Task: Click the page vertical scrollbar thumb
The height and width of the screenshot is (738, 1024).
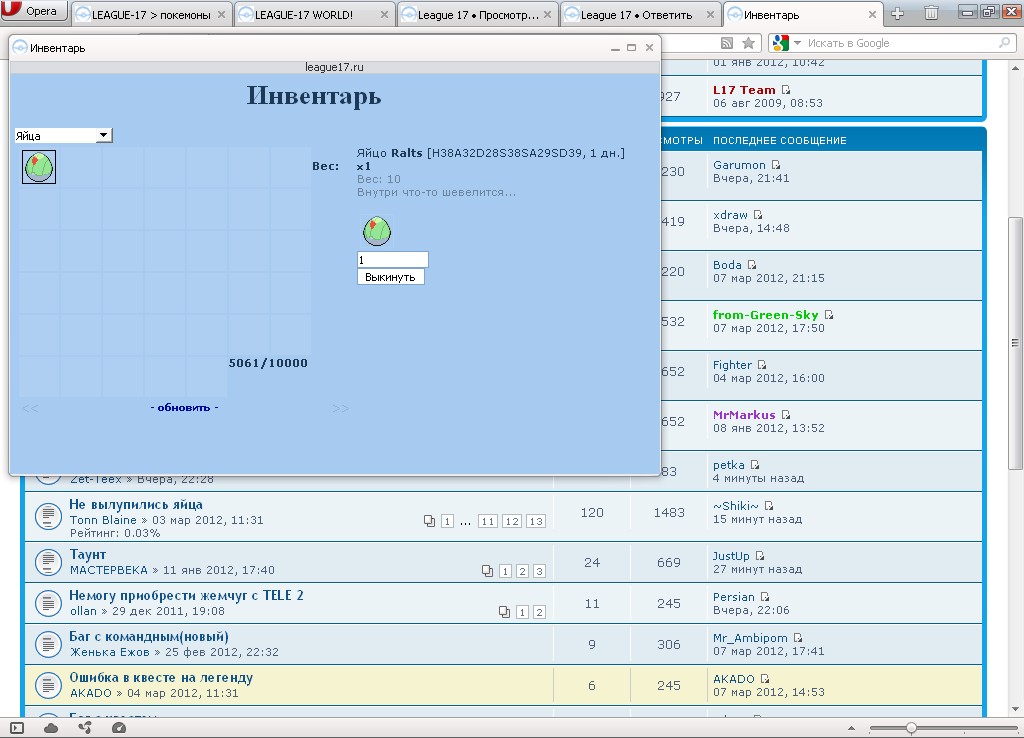Action: 1015,343
